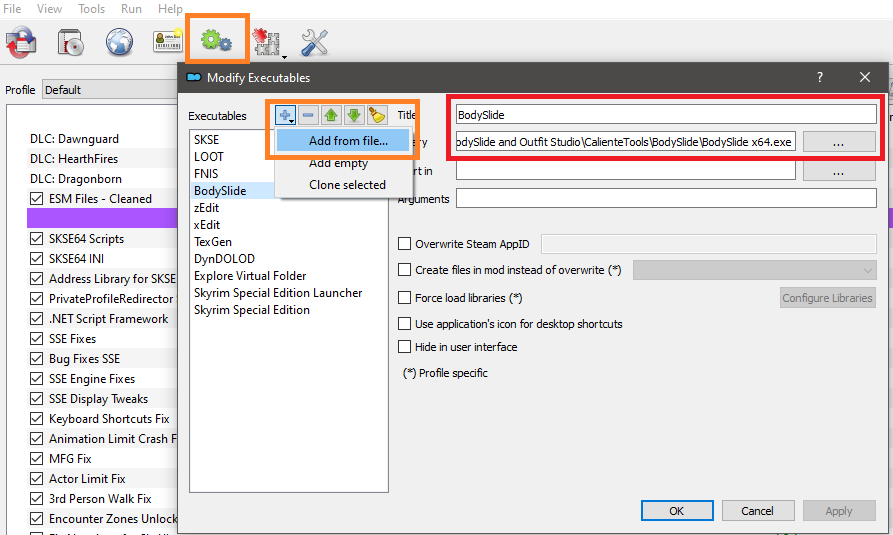Open the Profiles ID card toolbar icon
Image resolution: width=893 pixels, height=535 pixels.
168,41
